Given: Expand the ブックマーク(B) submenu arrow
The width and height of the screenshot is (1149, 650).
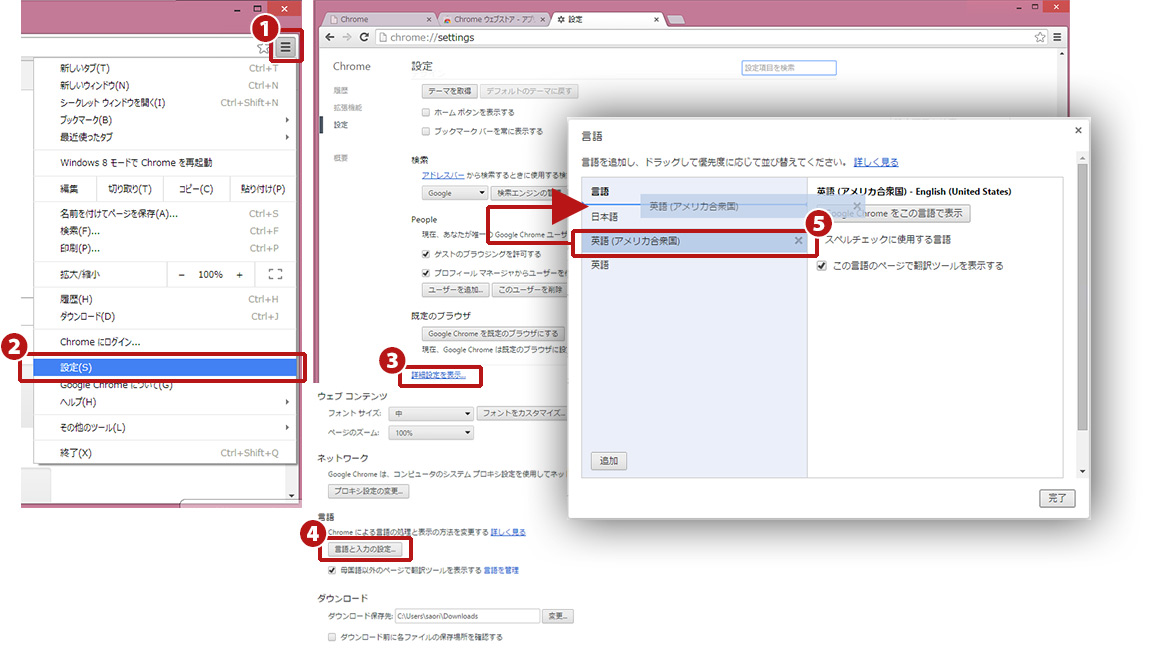Looking at the screenshot, I should click(x=287, y=120).
